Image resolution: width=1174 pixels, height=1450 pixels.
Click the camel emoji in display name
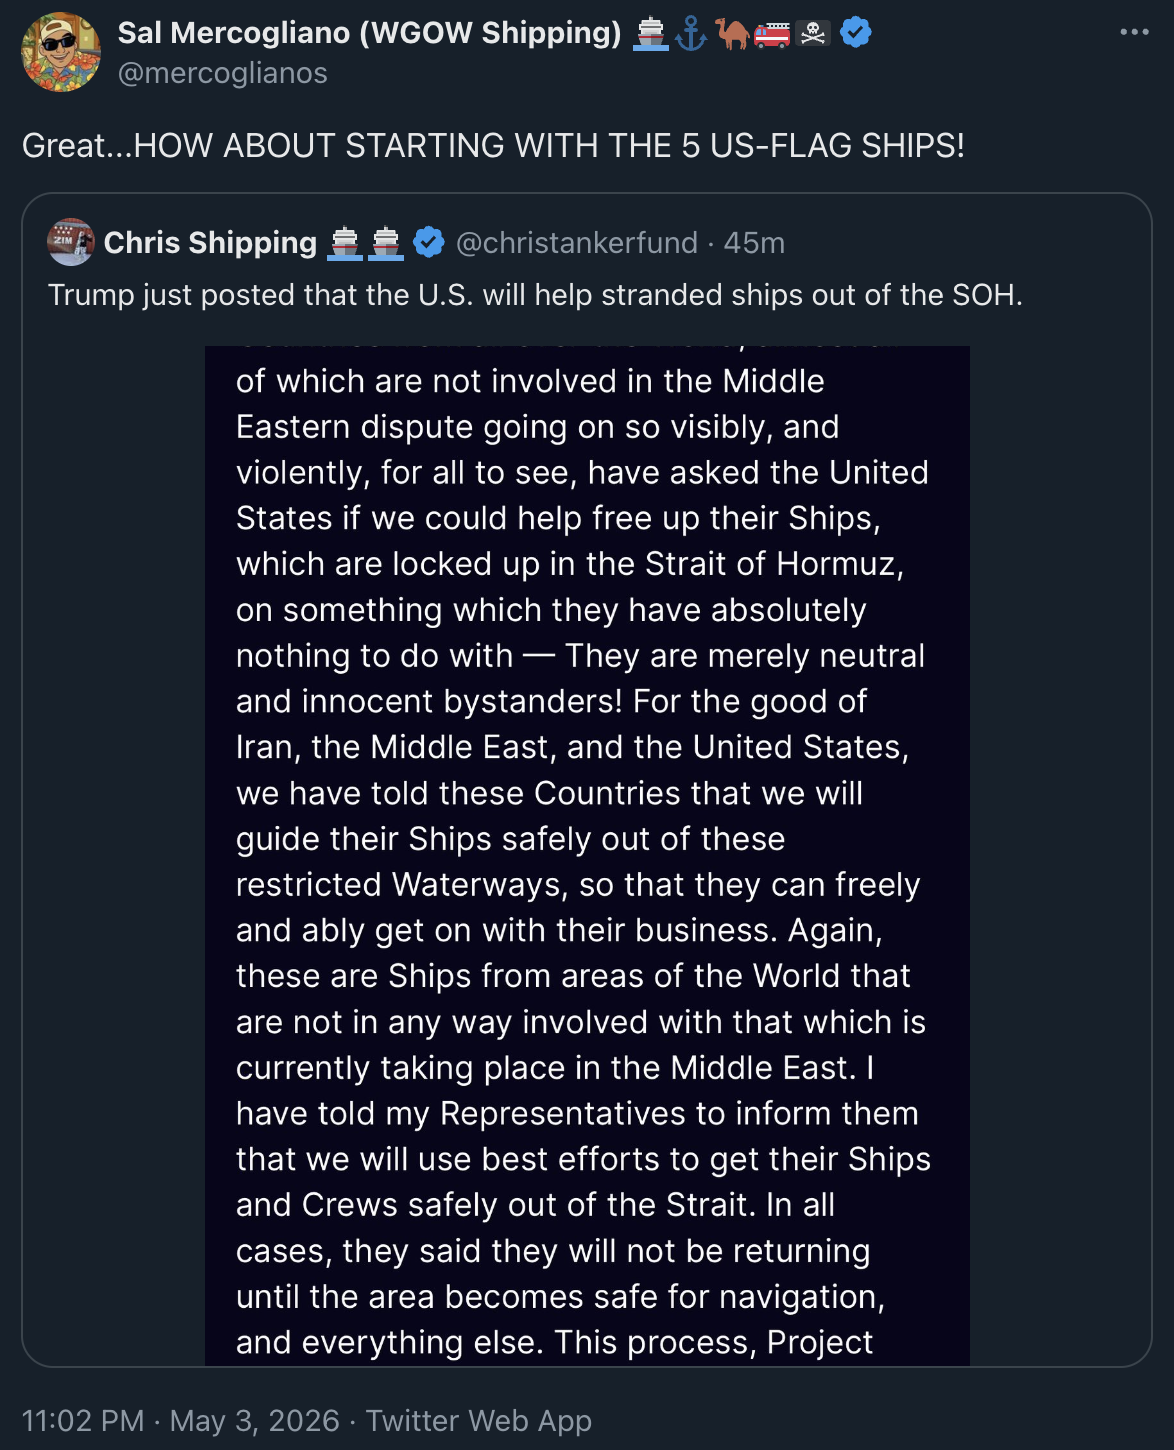(732, 34)
